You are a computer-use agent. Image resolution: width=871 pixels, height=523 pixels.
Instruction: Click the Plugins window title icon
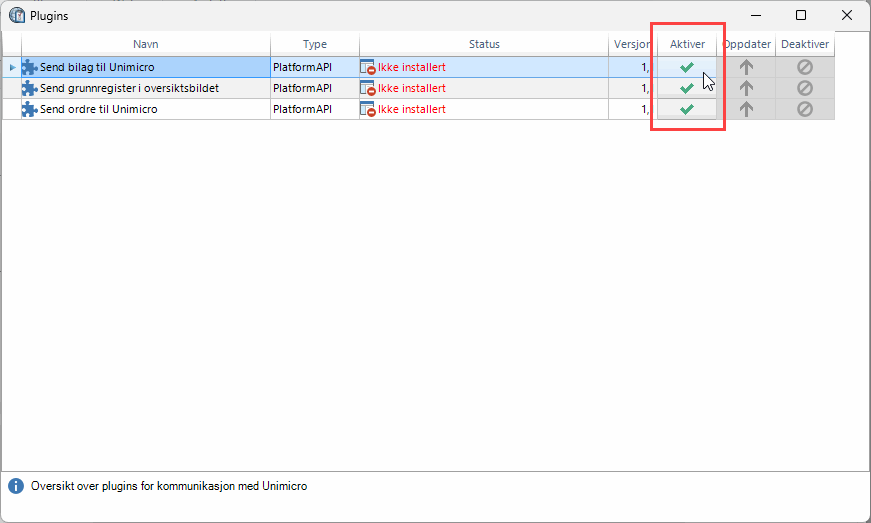coord(17,15)
